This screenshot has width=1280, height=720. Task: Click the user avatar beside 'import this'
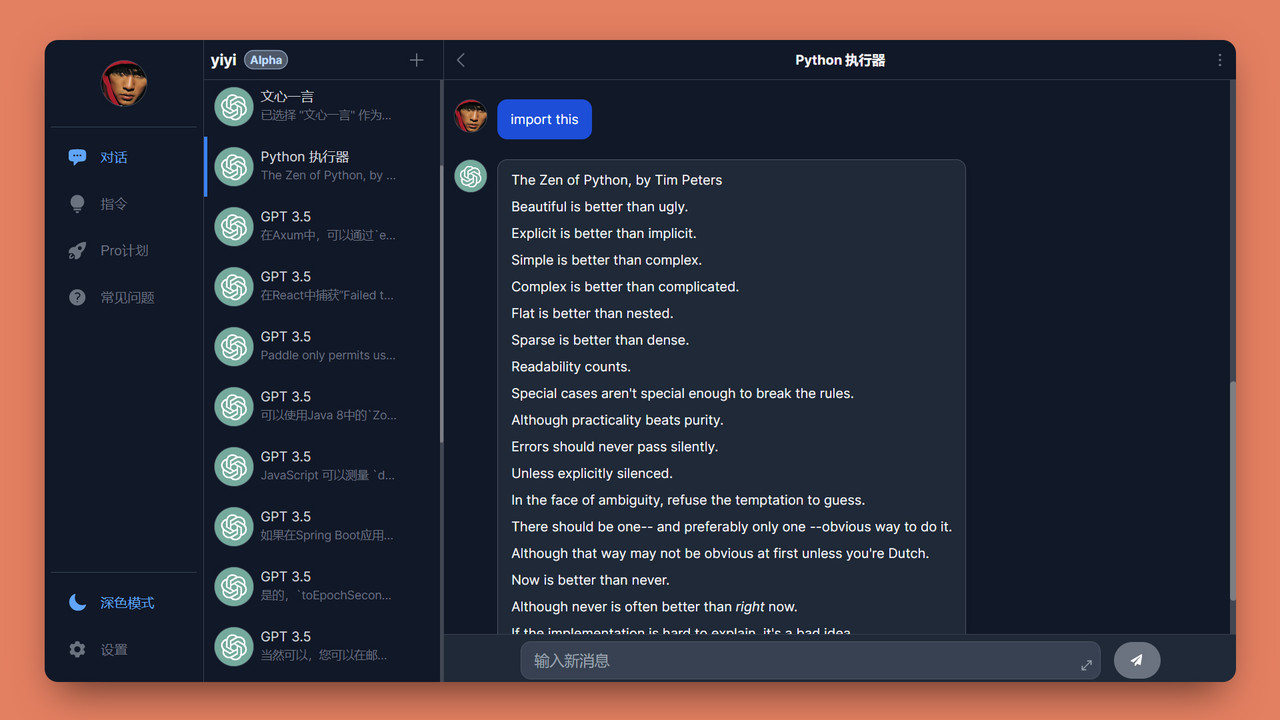click(x=471, y=116)
